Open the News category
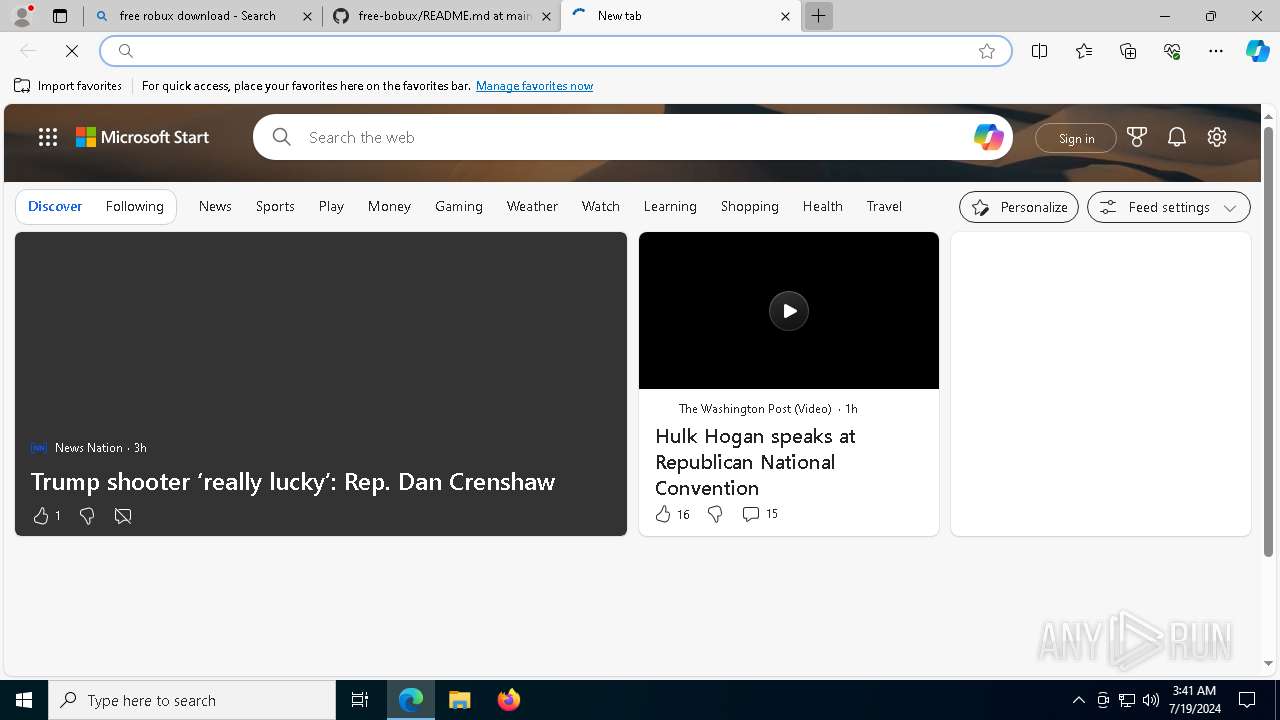 tap(215, 206)
